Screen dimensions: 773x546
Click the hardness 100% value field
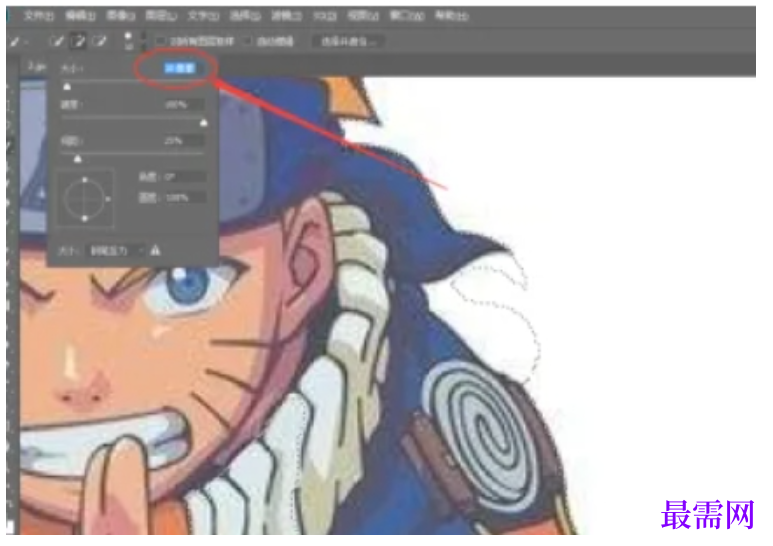[x=181, y=105]
